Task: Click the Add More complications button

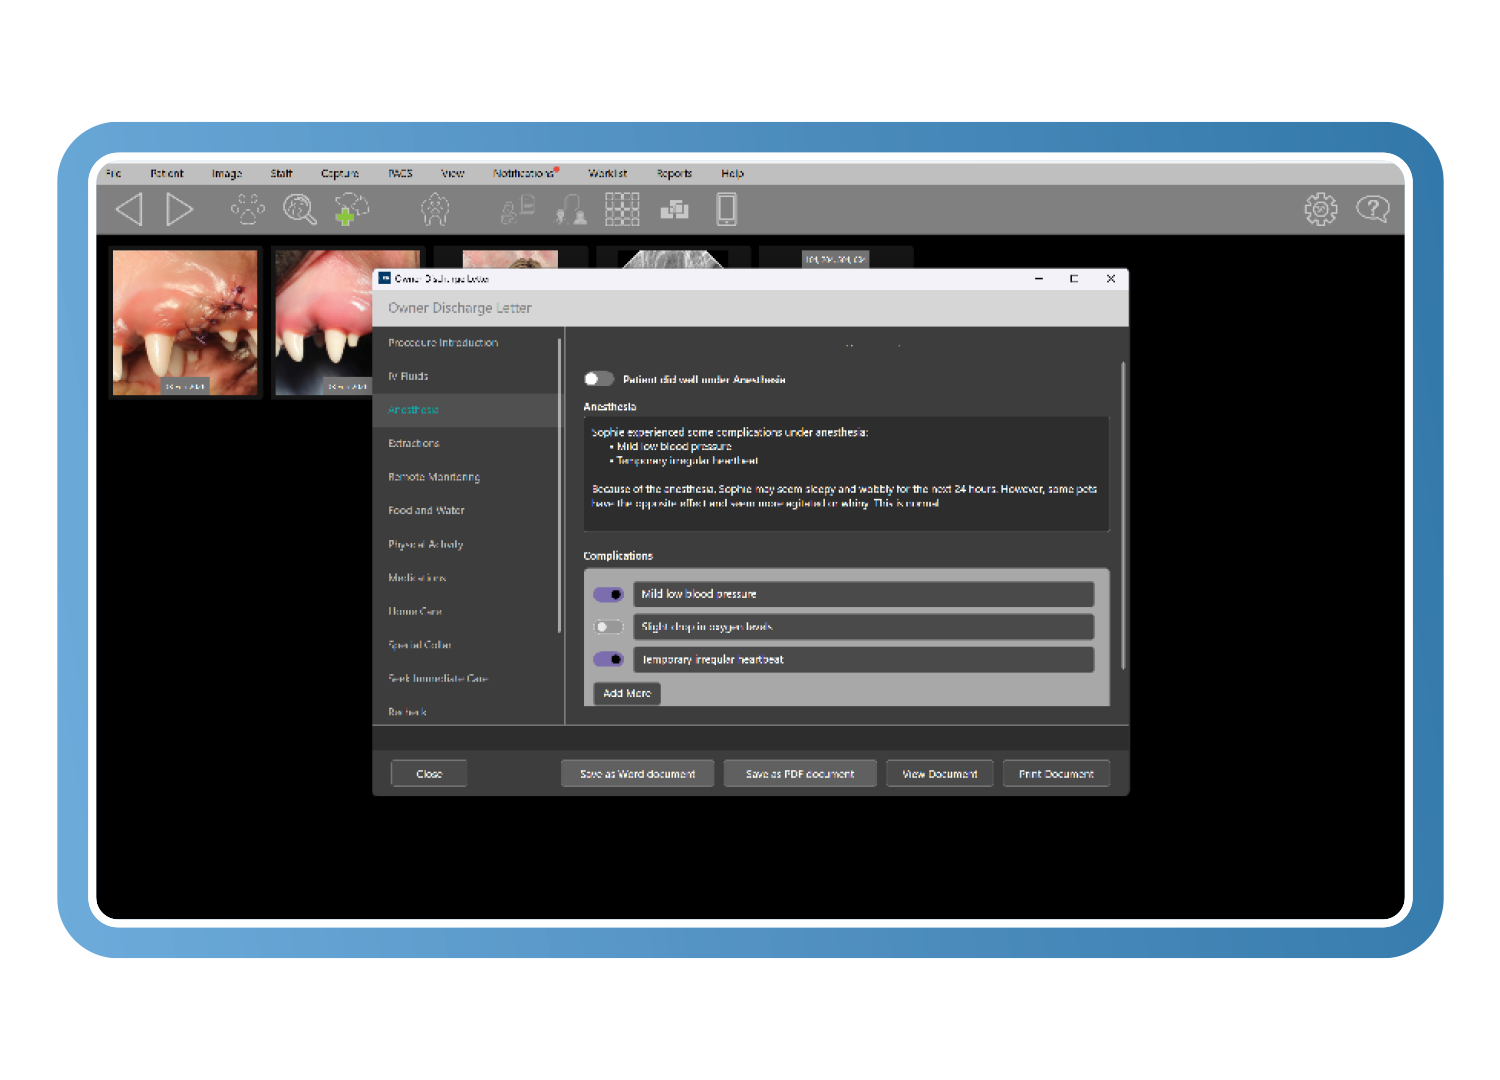Action: pos(627,693)
